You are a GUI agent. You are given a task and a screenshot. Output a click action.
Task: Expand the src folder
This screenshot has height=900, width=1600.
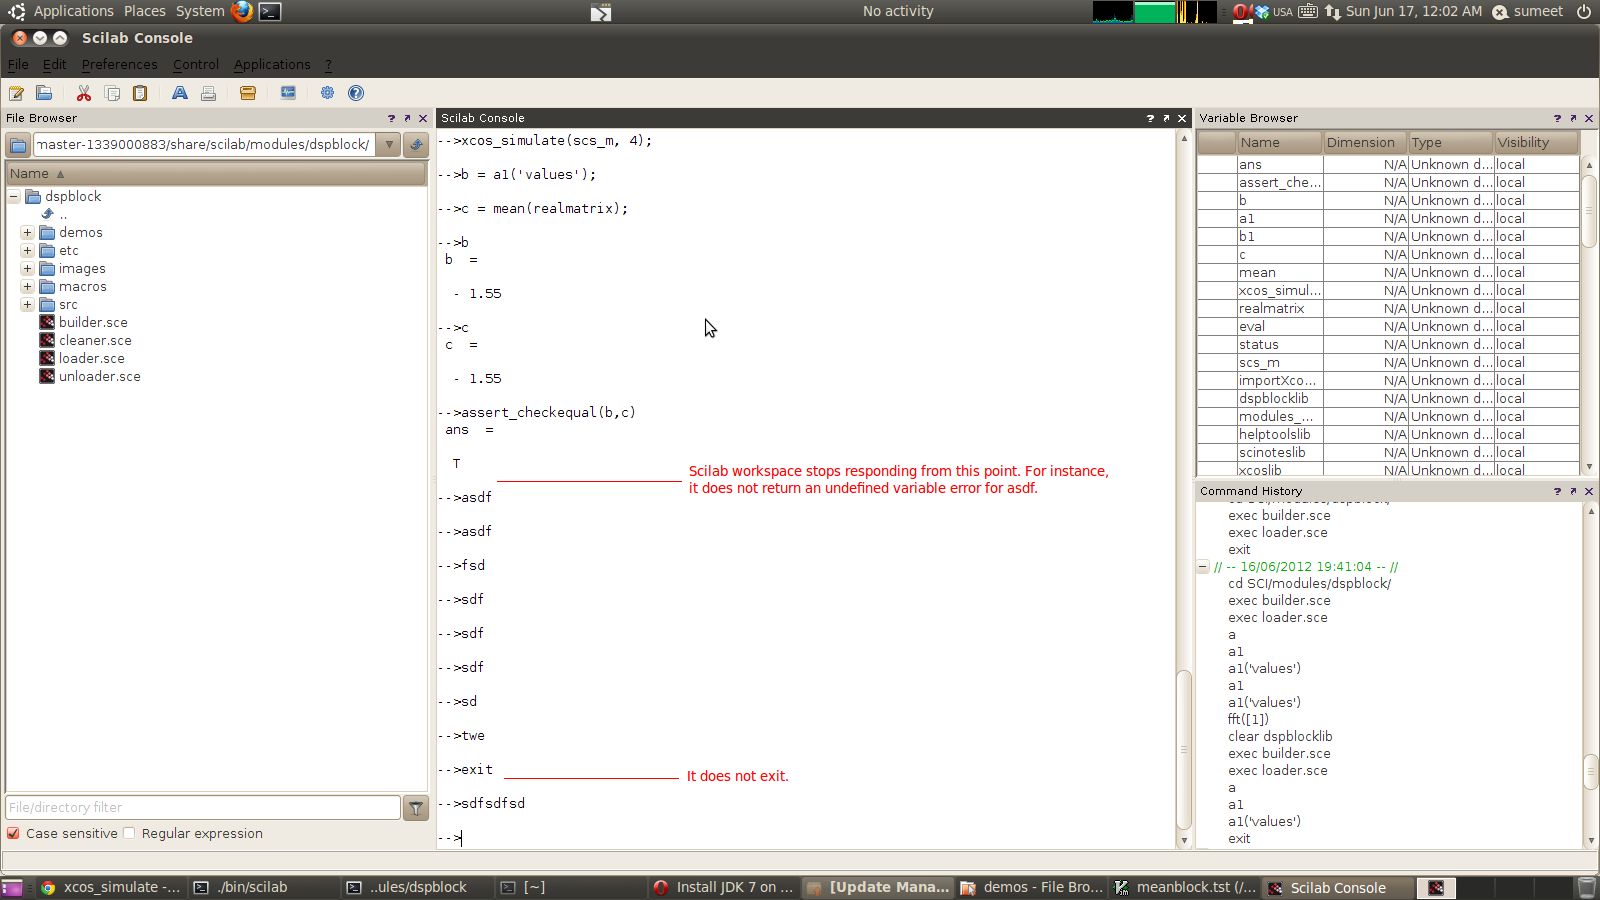(28, 305)
